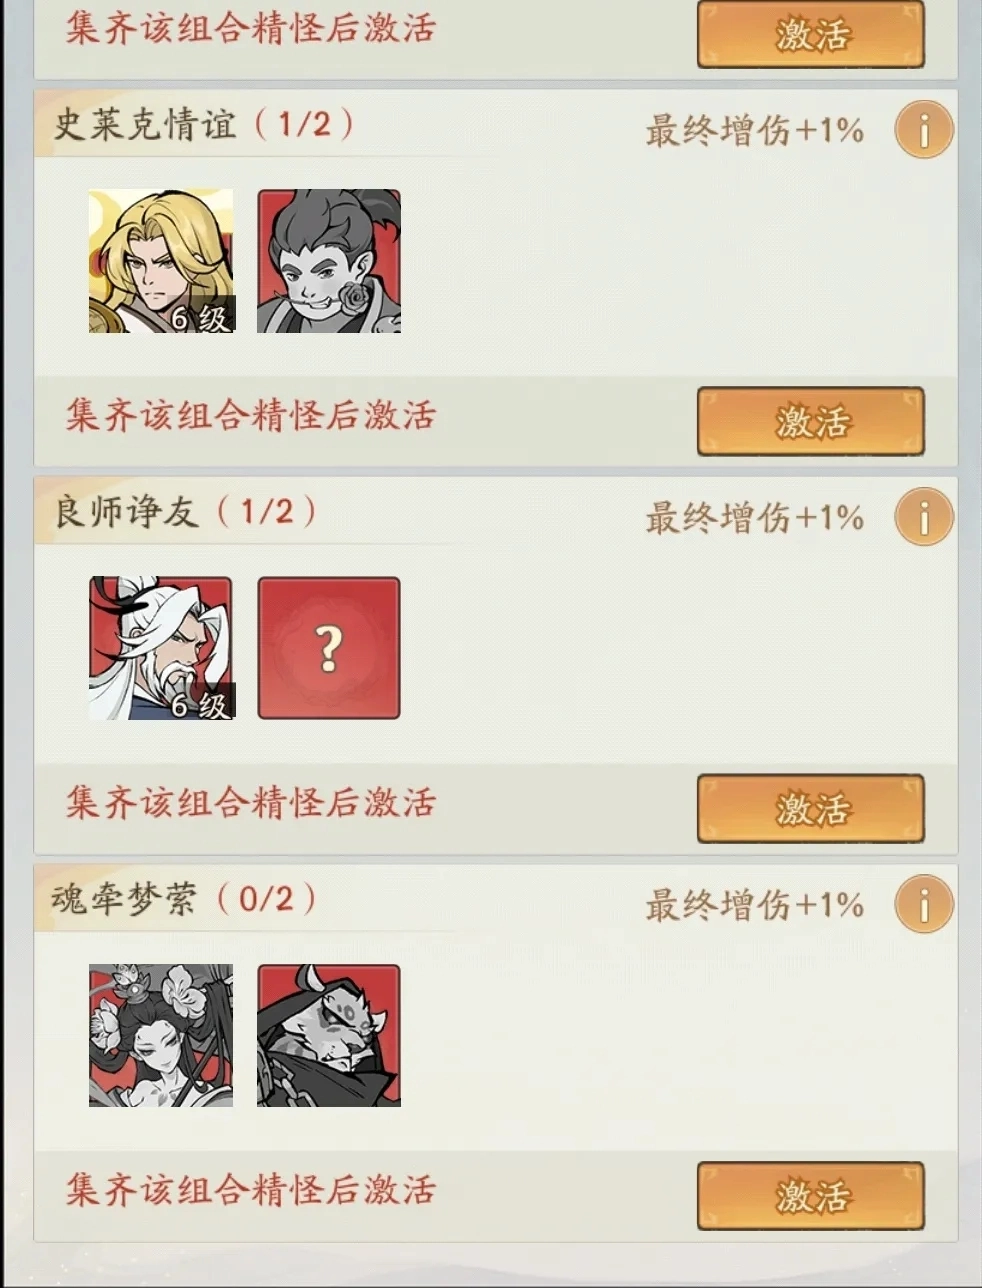Click 激活 button under 魂牵梦萦
982x1288 pixels.
[x=810, y=1195]
